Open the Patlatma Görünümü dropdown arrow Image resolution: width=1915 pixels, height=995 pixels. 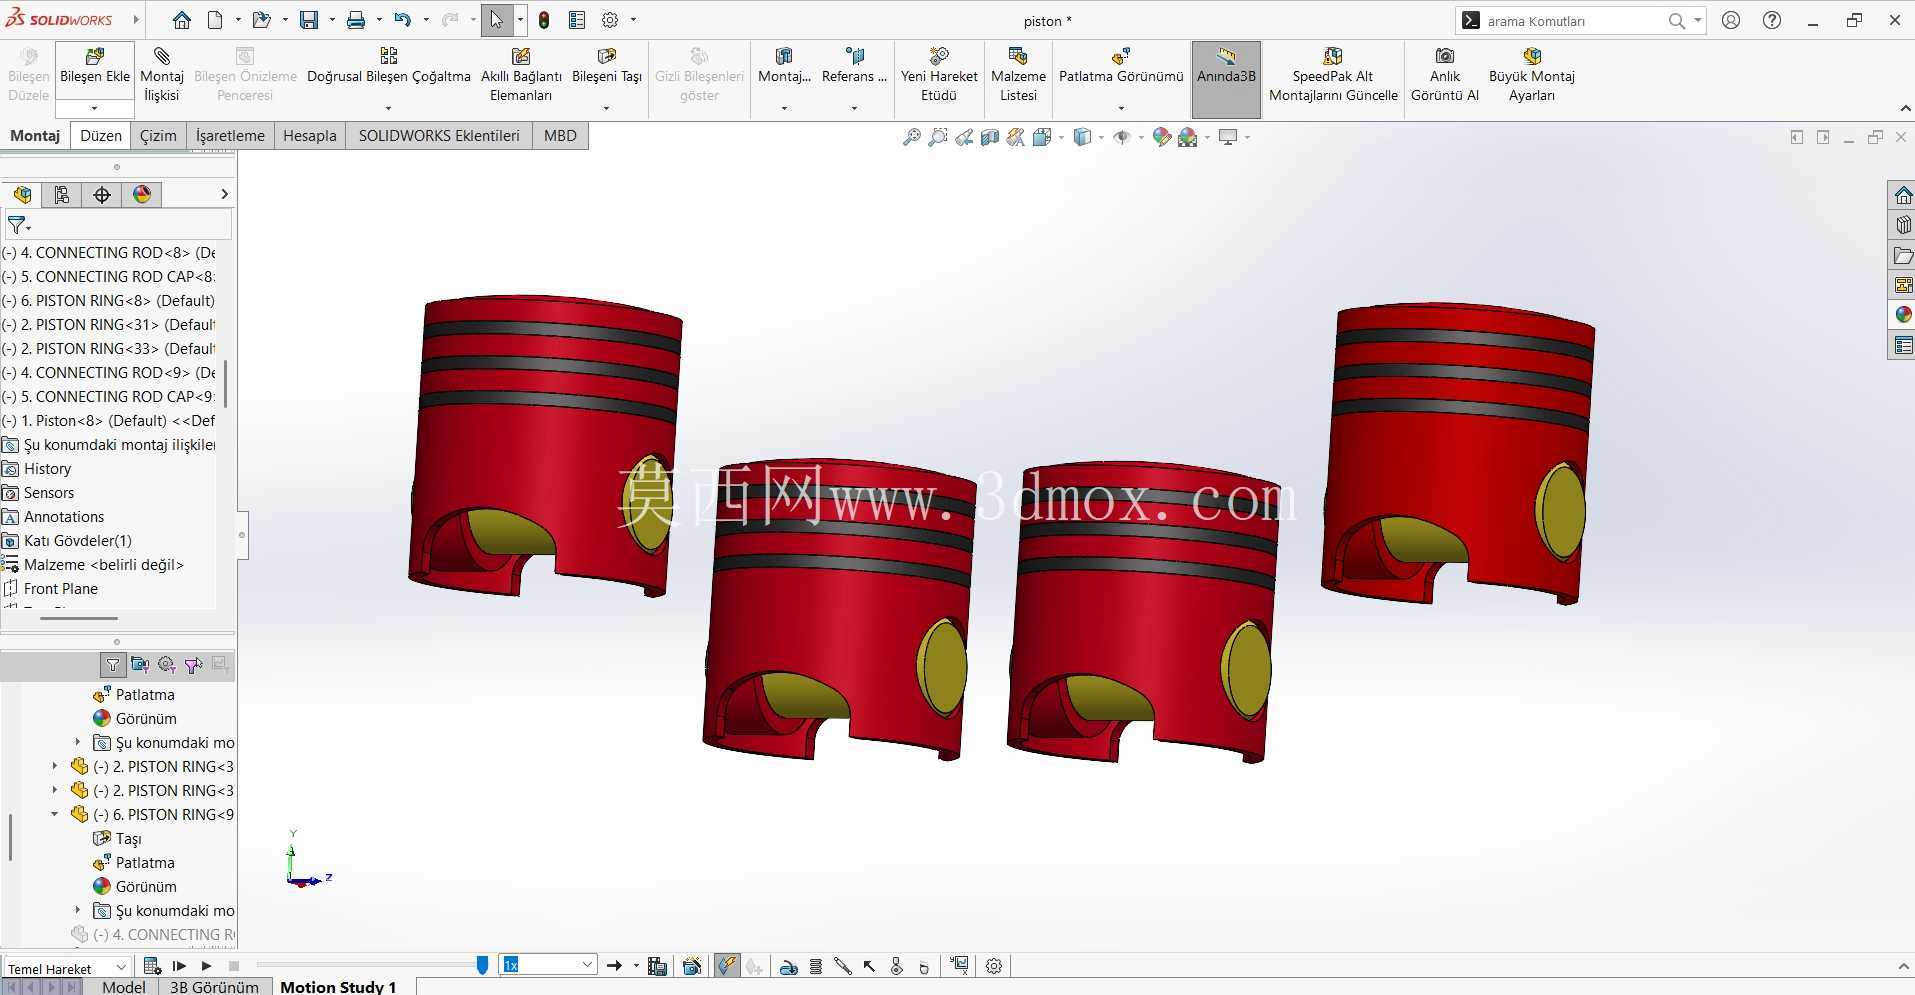coord(1121,108)
